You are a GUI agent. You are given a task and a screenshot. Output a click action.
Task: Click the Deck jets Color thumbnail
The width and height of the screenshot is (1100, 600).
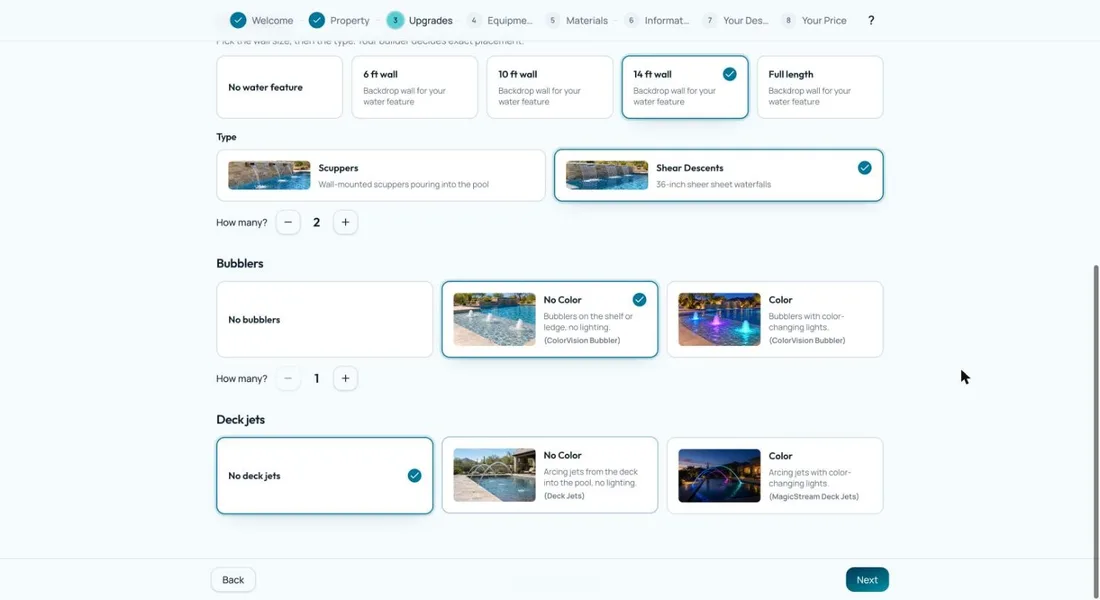point(719,475)
